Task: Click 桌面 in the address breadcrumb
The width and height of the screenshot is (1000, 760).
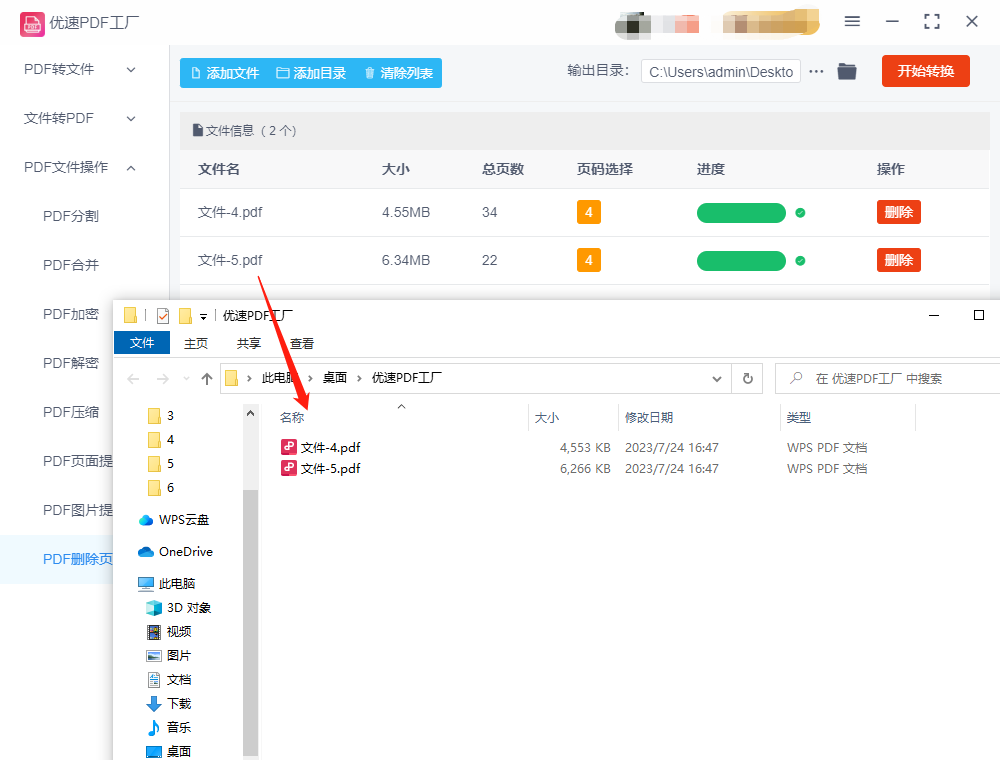Action: [335, 378]
